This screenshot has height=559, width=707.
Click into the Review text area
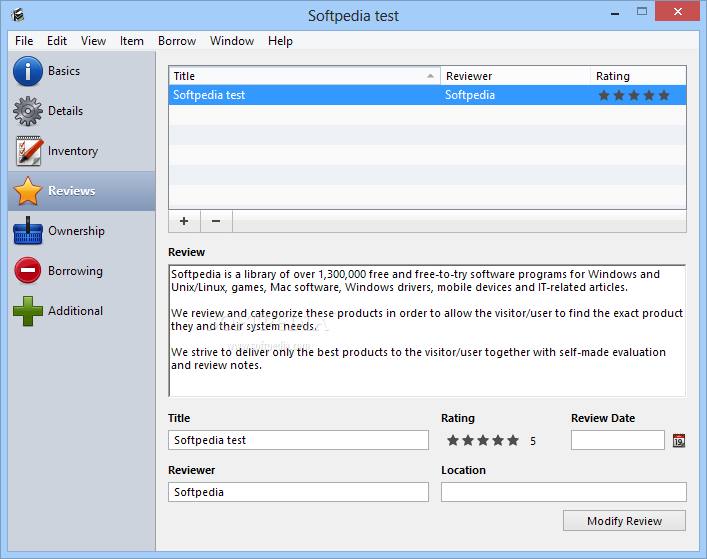point(427,331)
